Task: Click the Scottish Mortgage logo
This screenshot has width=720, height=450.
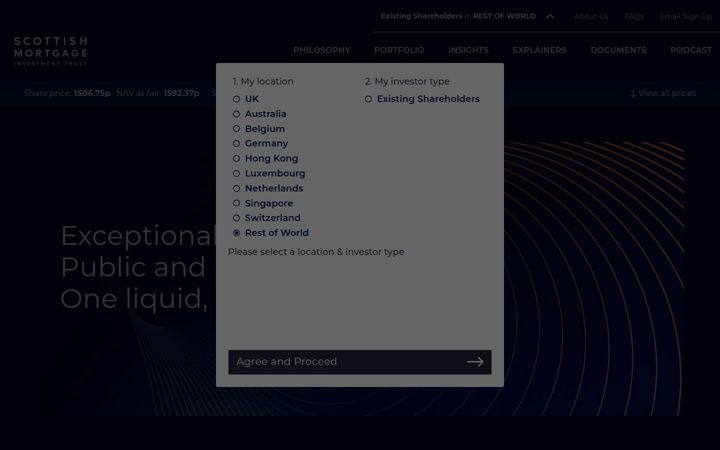Action: pyautogui.click(x=51, y=51)
